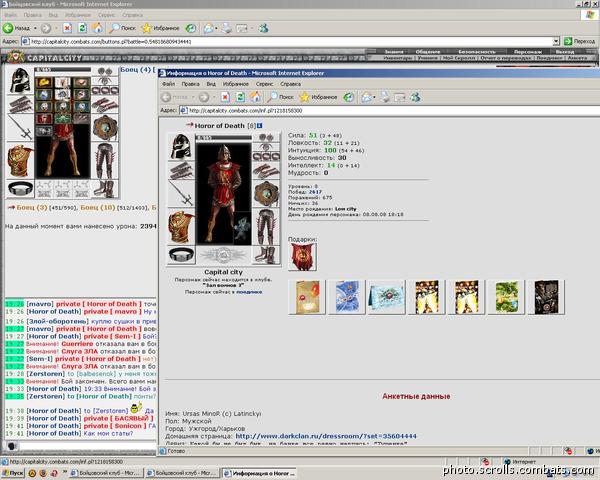Viewport: 600px width, 480px height.
Task: Click Back (Назад) in Бойцовский клуб window
Action: click(x=16, y=28)
